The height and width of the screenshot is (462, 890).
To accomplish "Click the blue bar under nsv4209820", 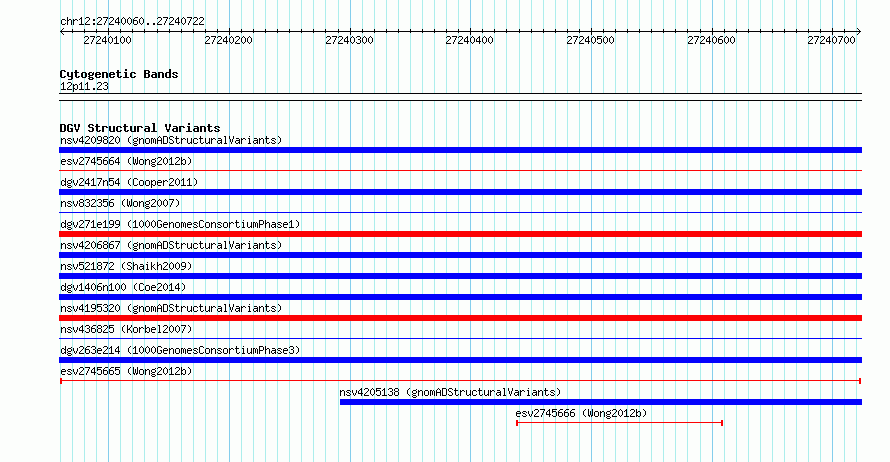I will coord(460,150).
